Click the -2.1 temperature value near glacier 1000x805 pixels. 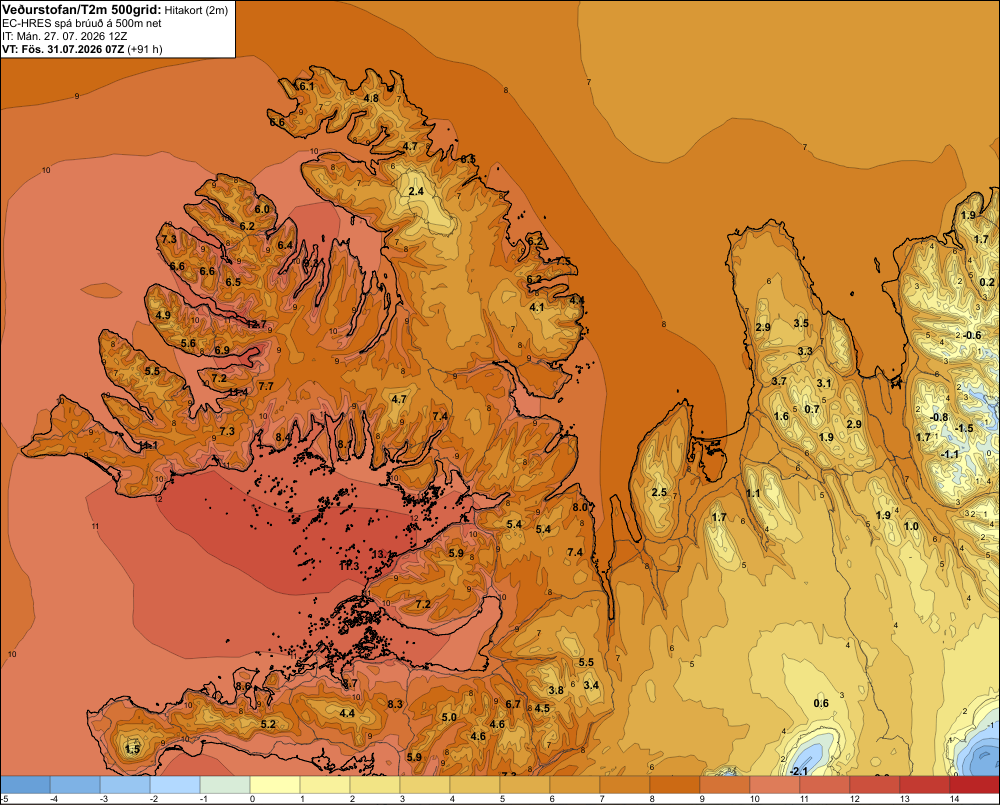pyautogui.click(x=798, y=771)
